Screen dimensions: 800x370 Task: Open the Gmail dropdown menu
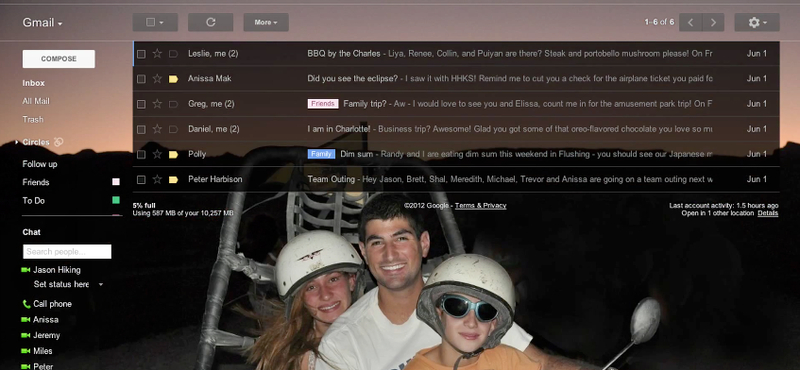click(42, 23)
